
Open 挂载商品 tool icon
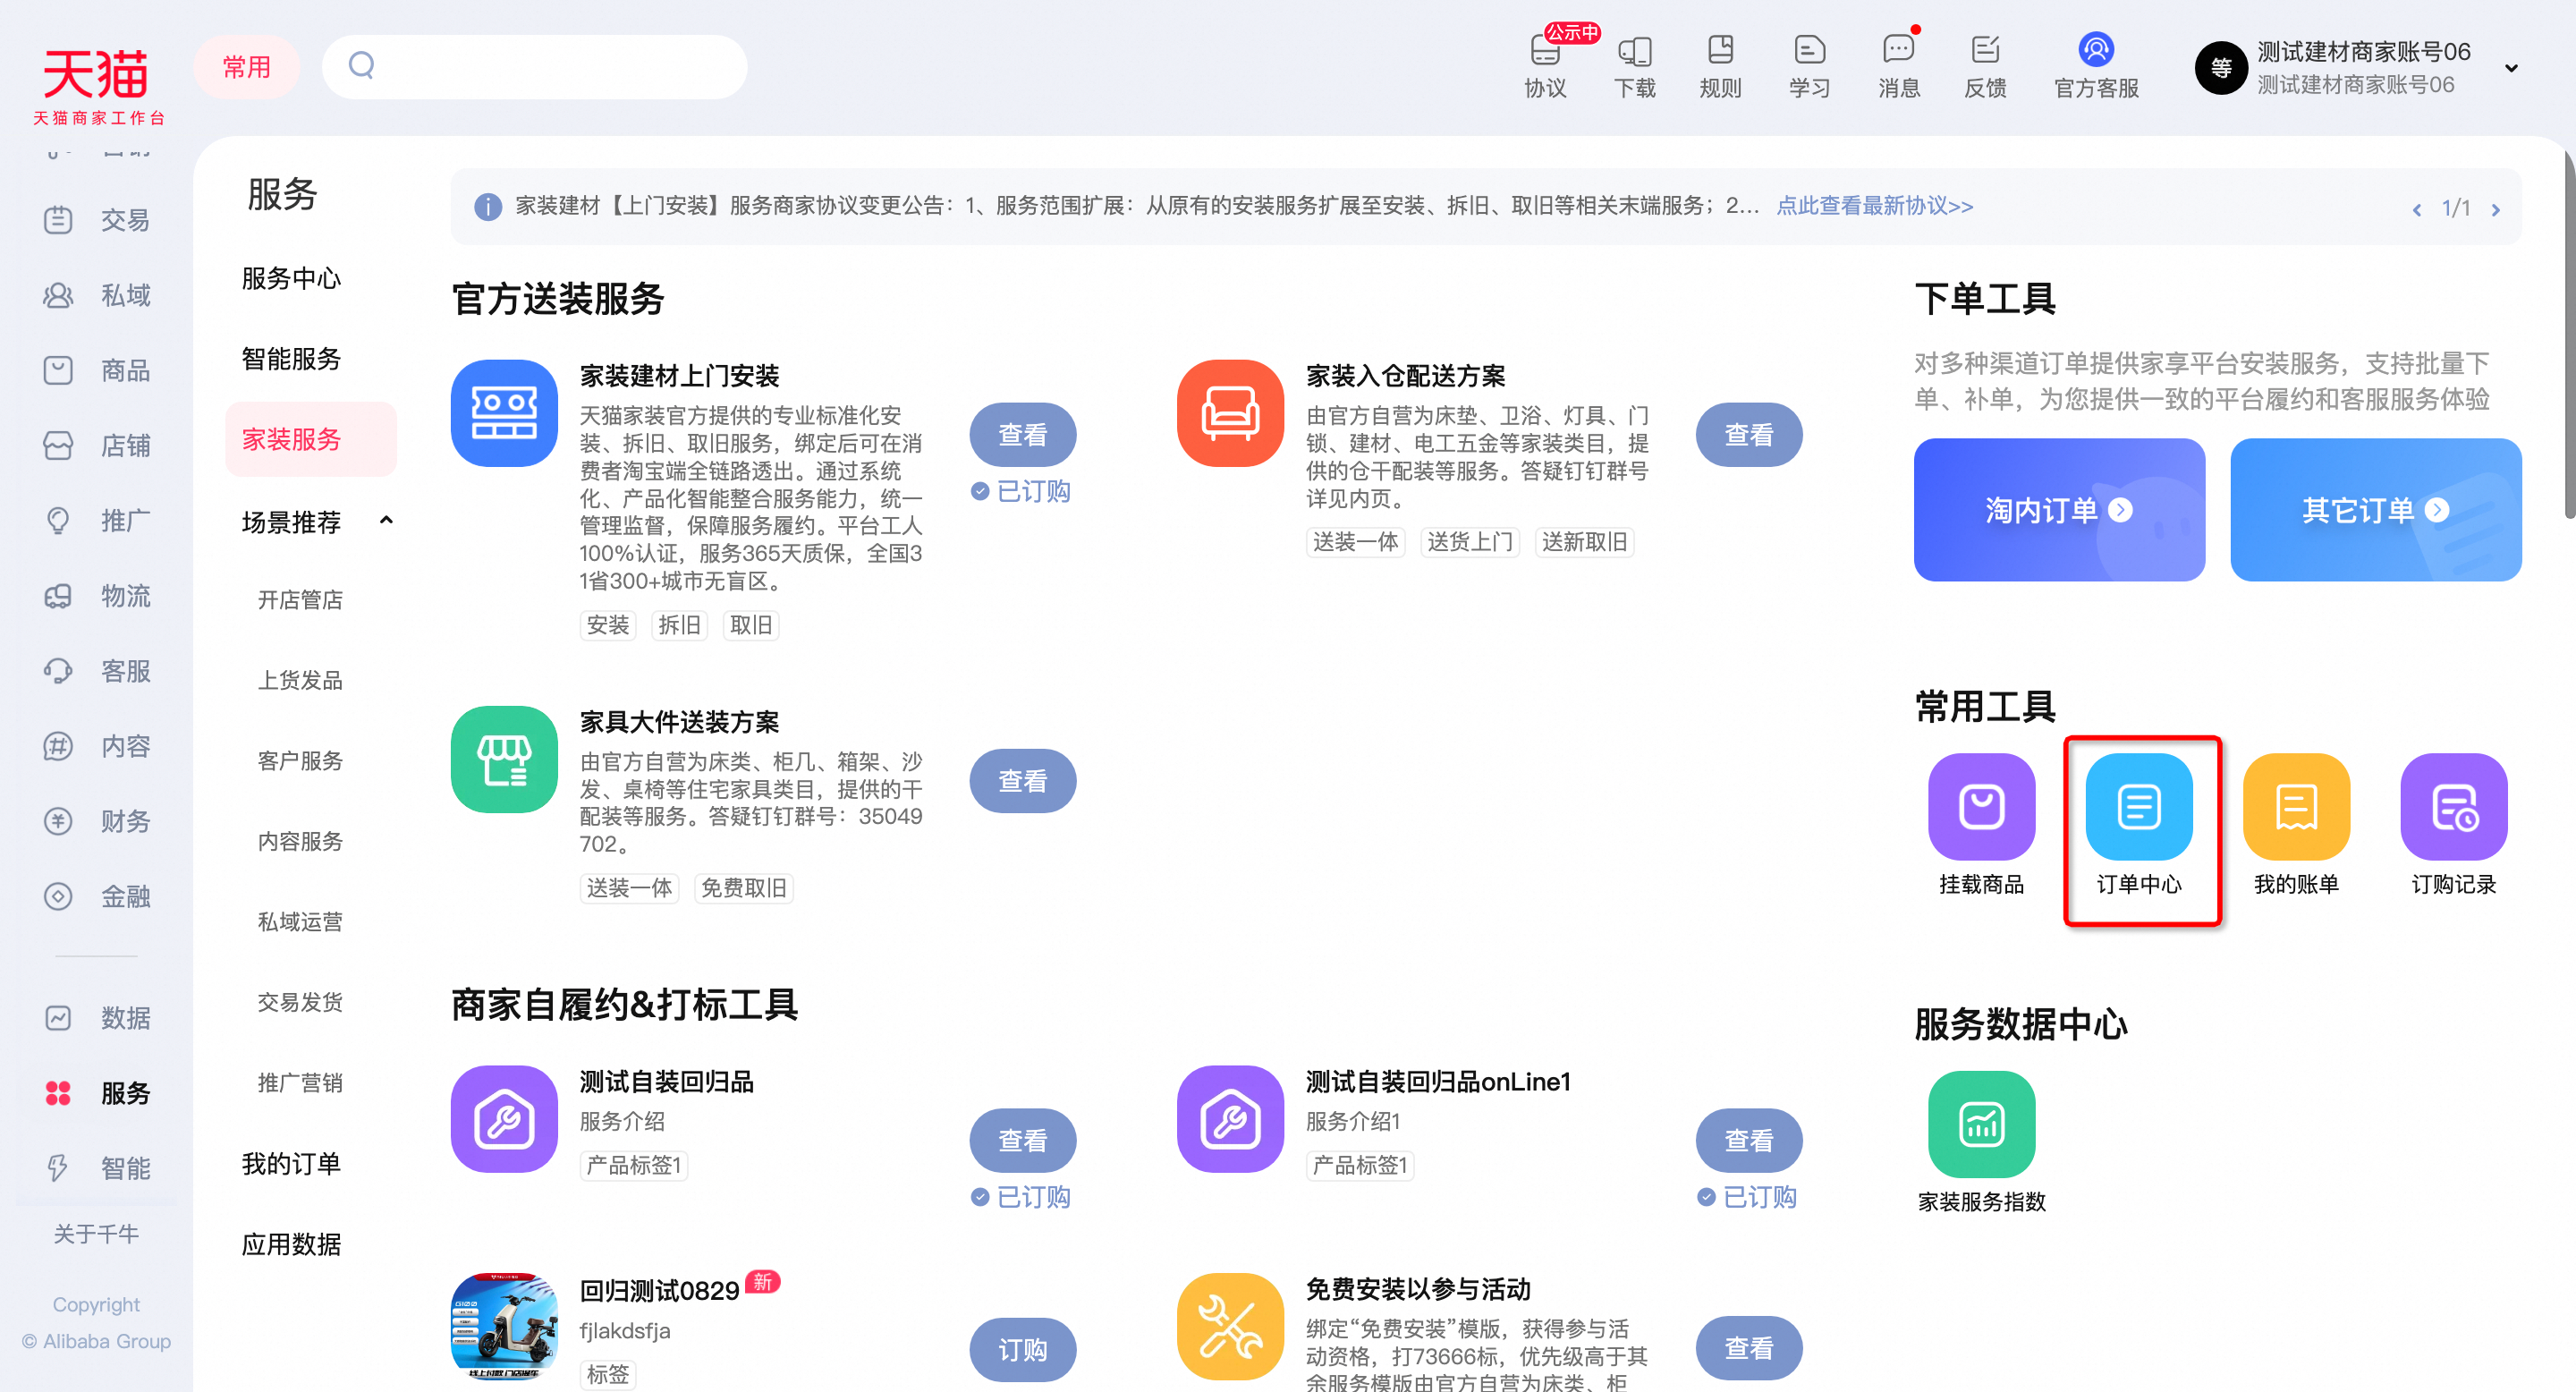[x=1981, y=806]
